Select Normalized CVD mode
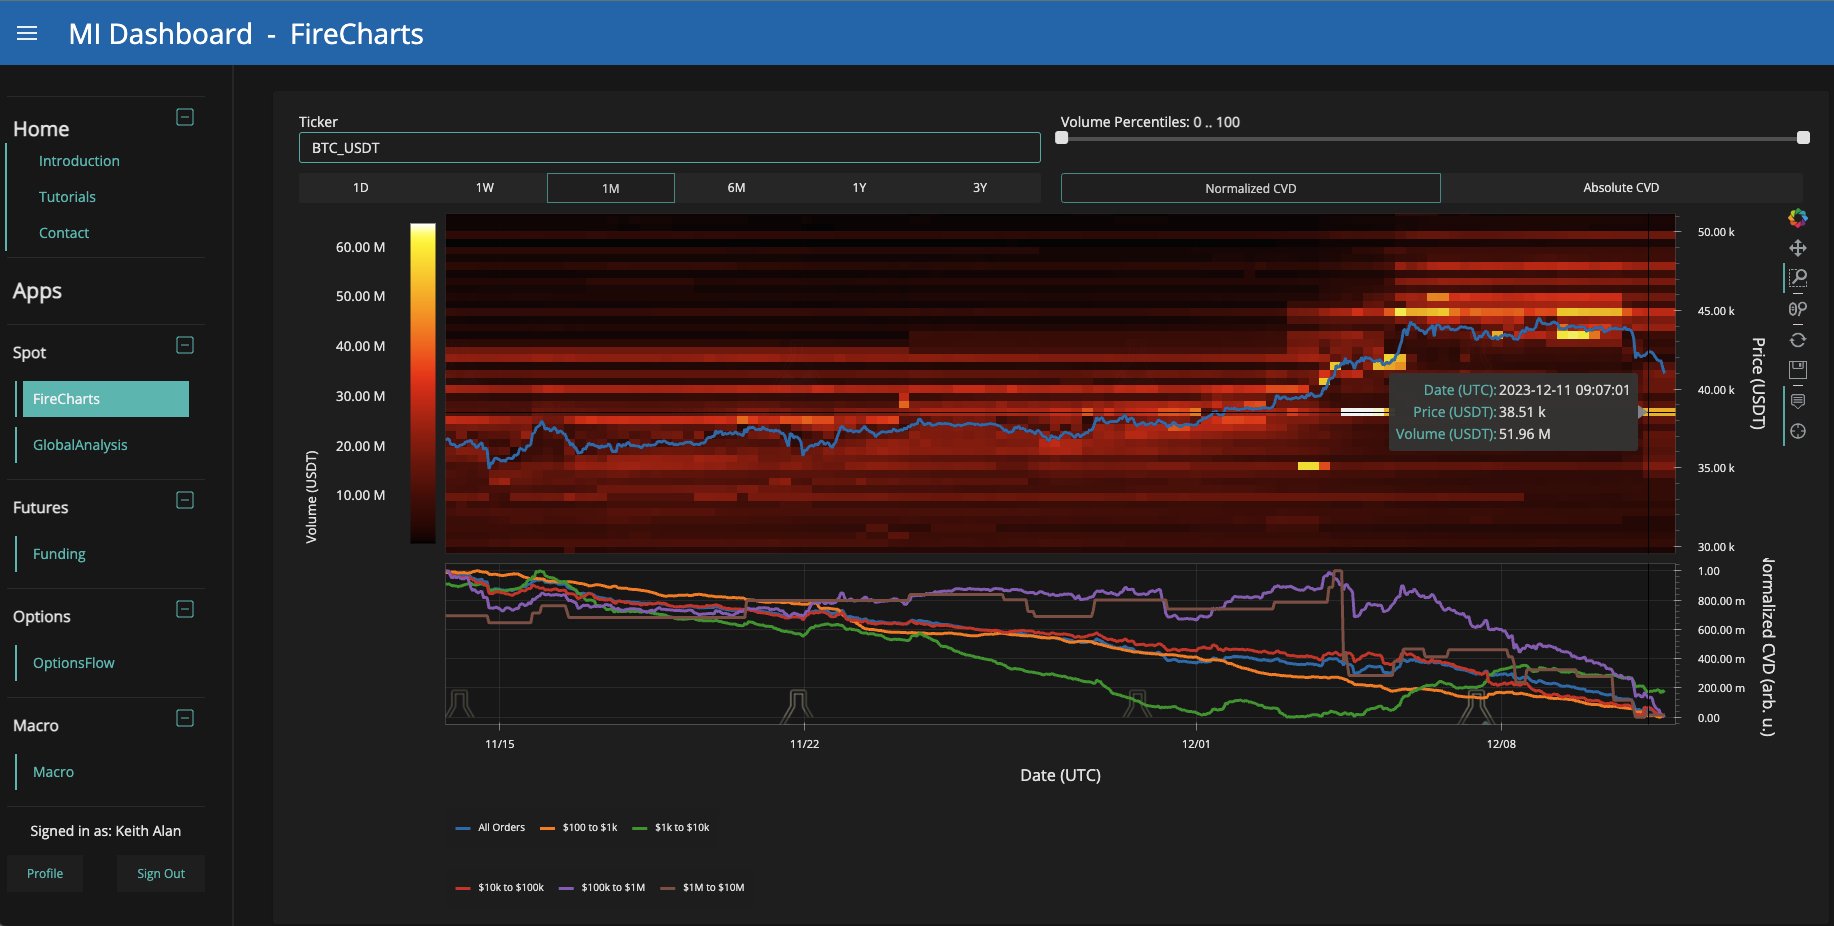The height and width of the screenshot is (926, 1834). pyautogui.click(x=1250, y=188)
